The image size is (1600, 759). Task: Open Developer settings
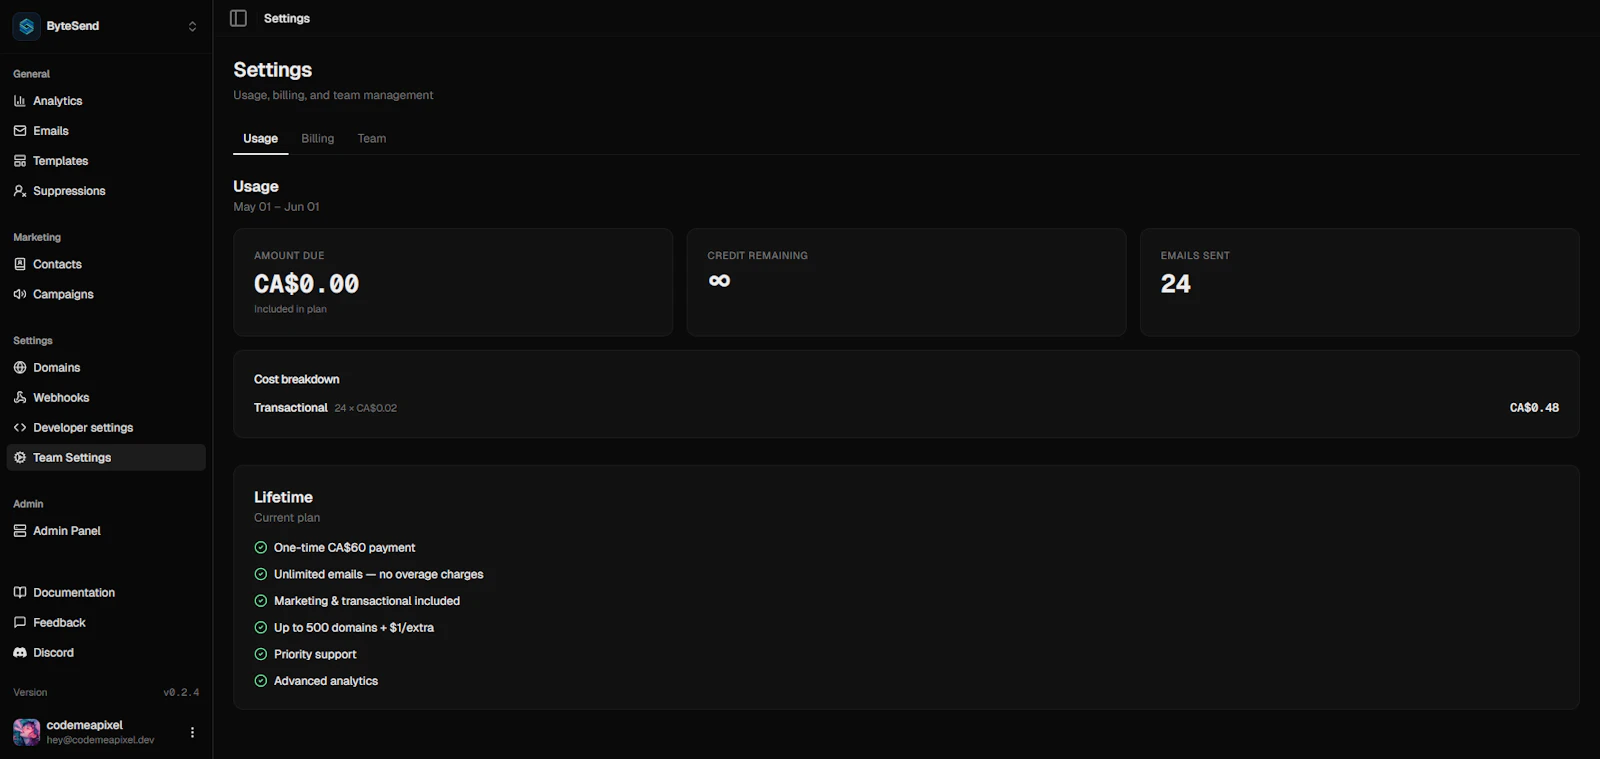tap(106, 428)
